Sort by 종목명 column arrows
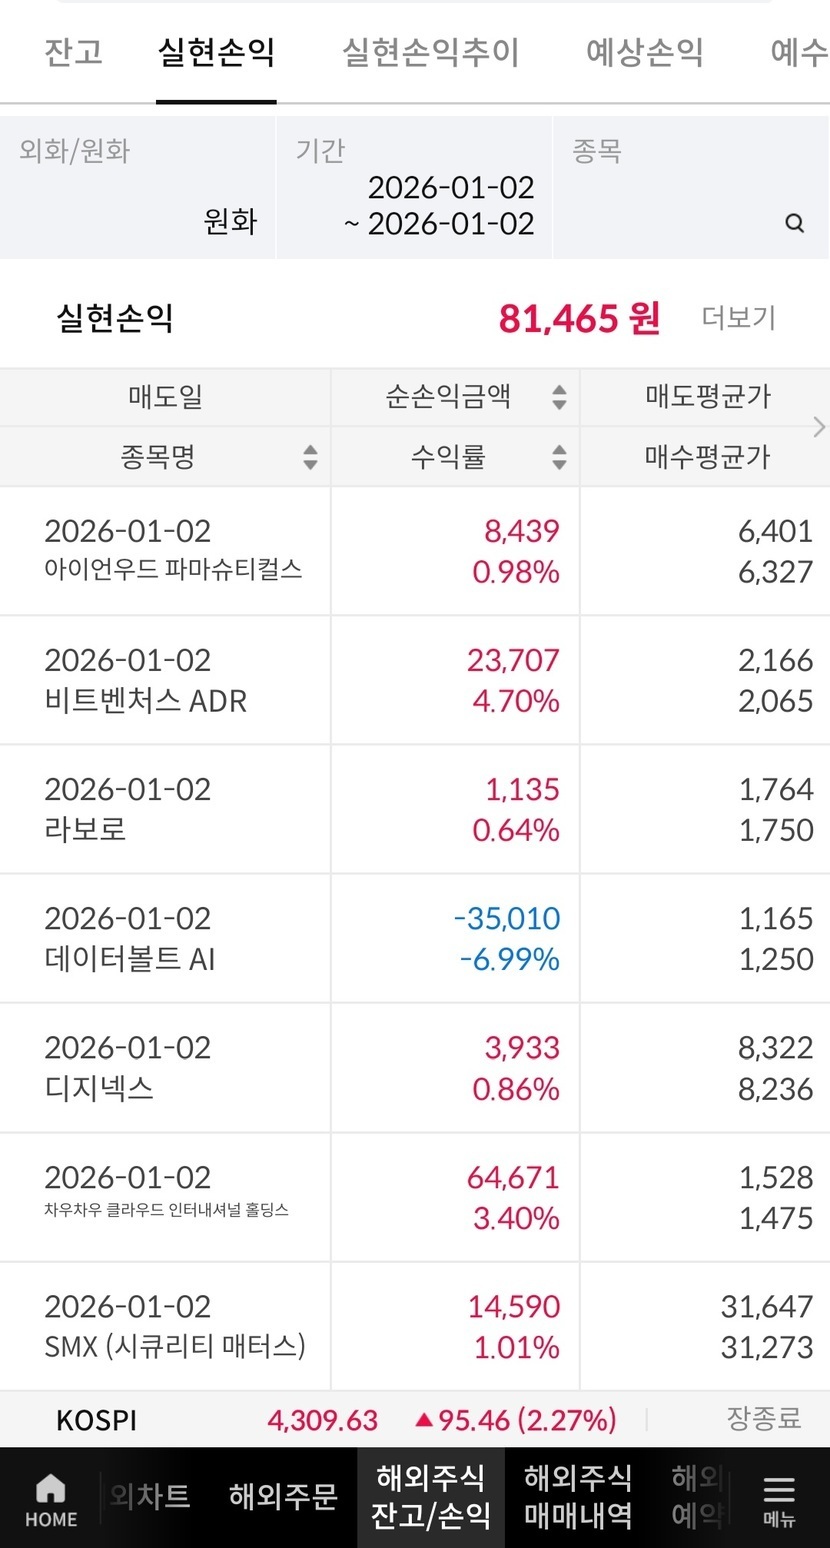 coord(310,457)
